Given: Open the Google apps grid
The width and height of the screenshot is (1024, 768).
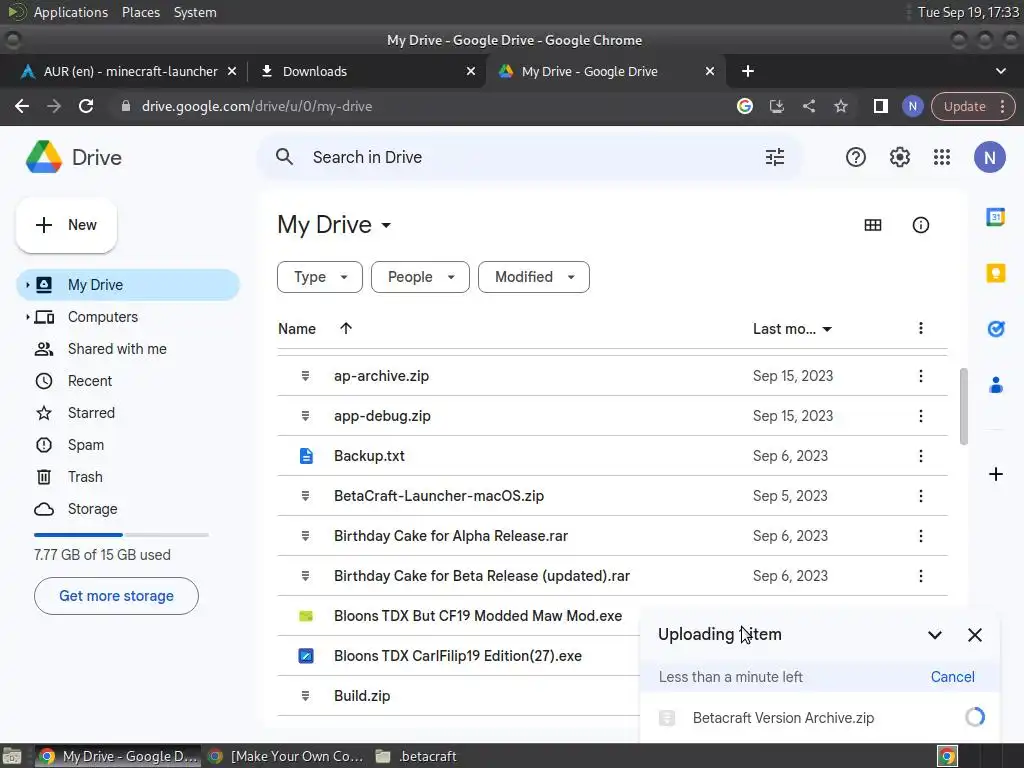Looking at the screenshot, I should click(x=942, y=157).
